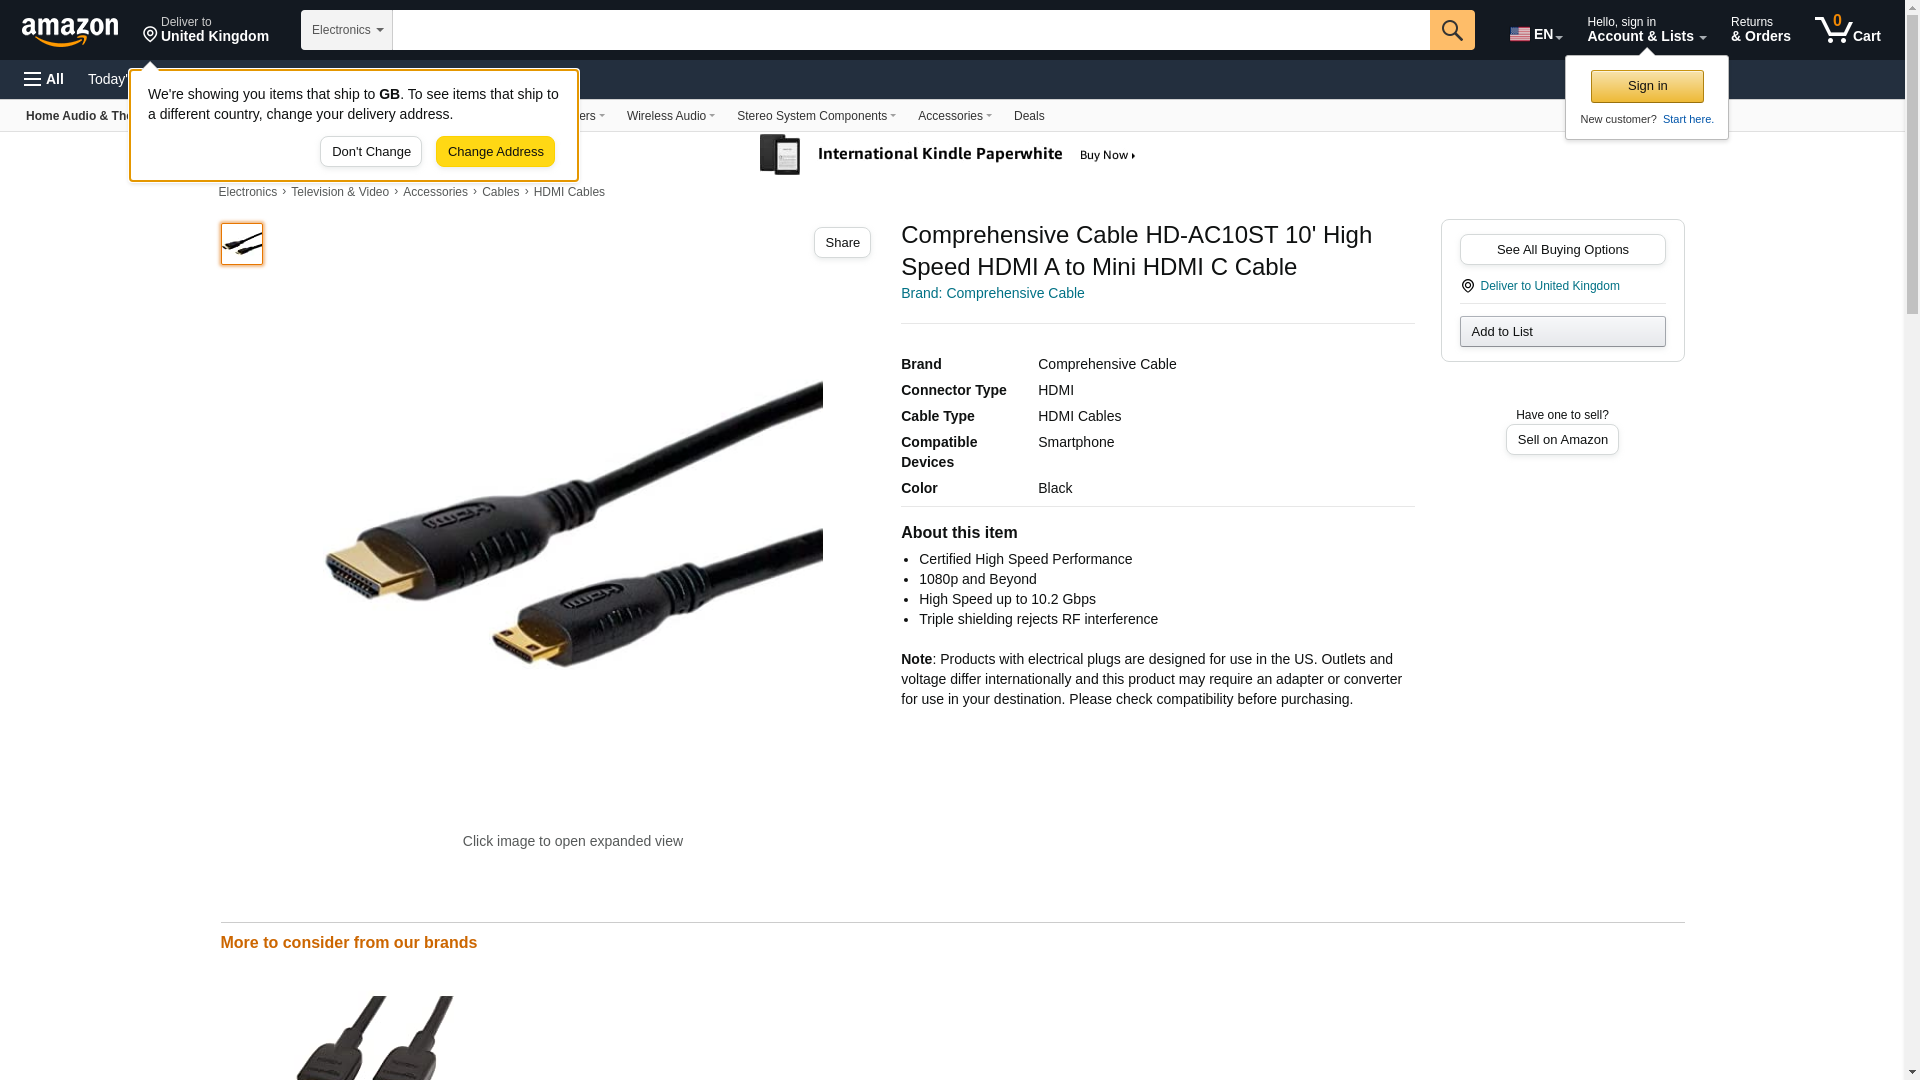Click the Change Address button
The width and height of the screenshot is (1920, 1080).
coord(495,152)
